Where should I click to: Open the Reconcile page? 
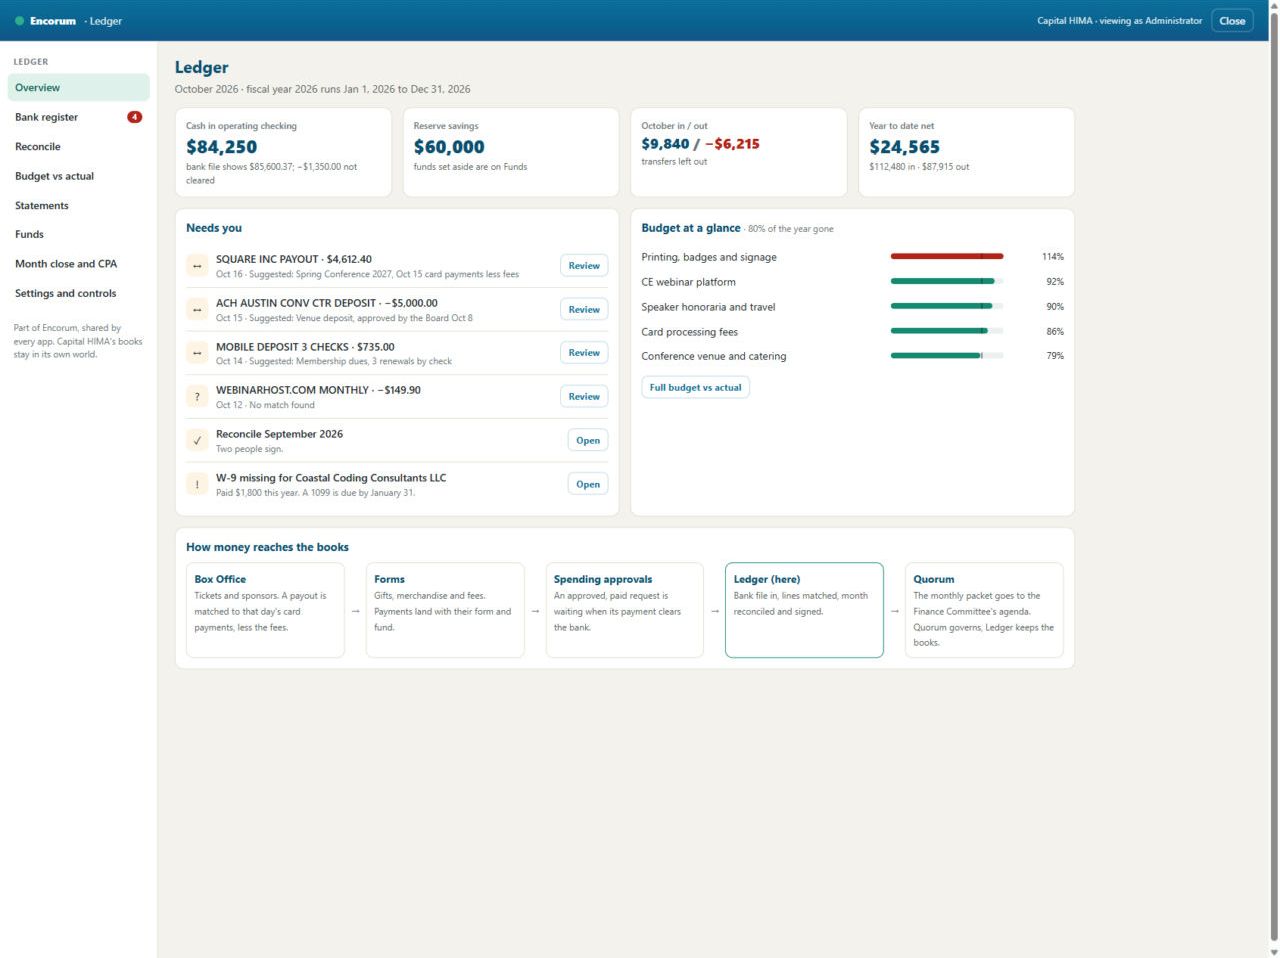click(79, 147)
